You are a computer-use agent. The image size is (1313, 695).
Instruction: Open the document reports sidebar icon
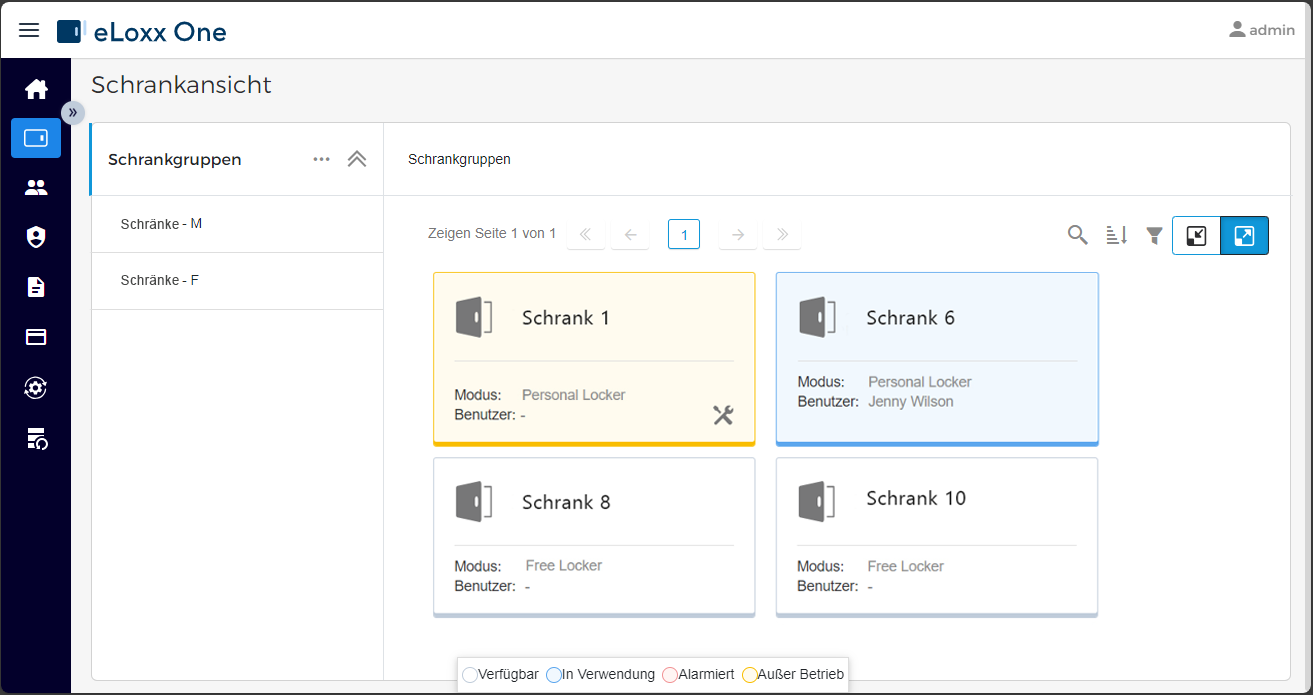(x=36, y=287)
